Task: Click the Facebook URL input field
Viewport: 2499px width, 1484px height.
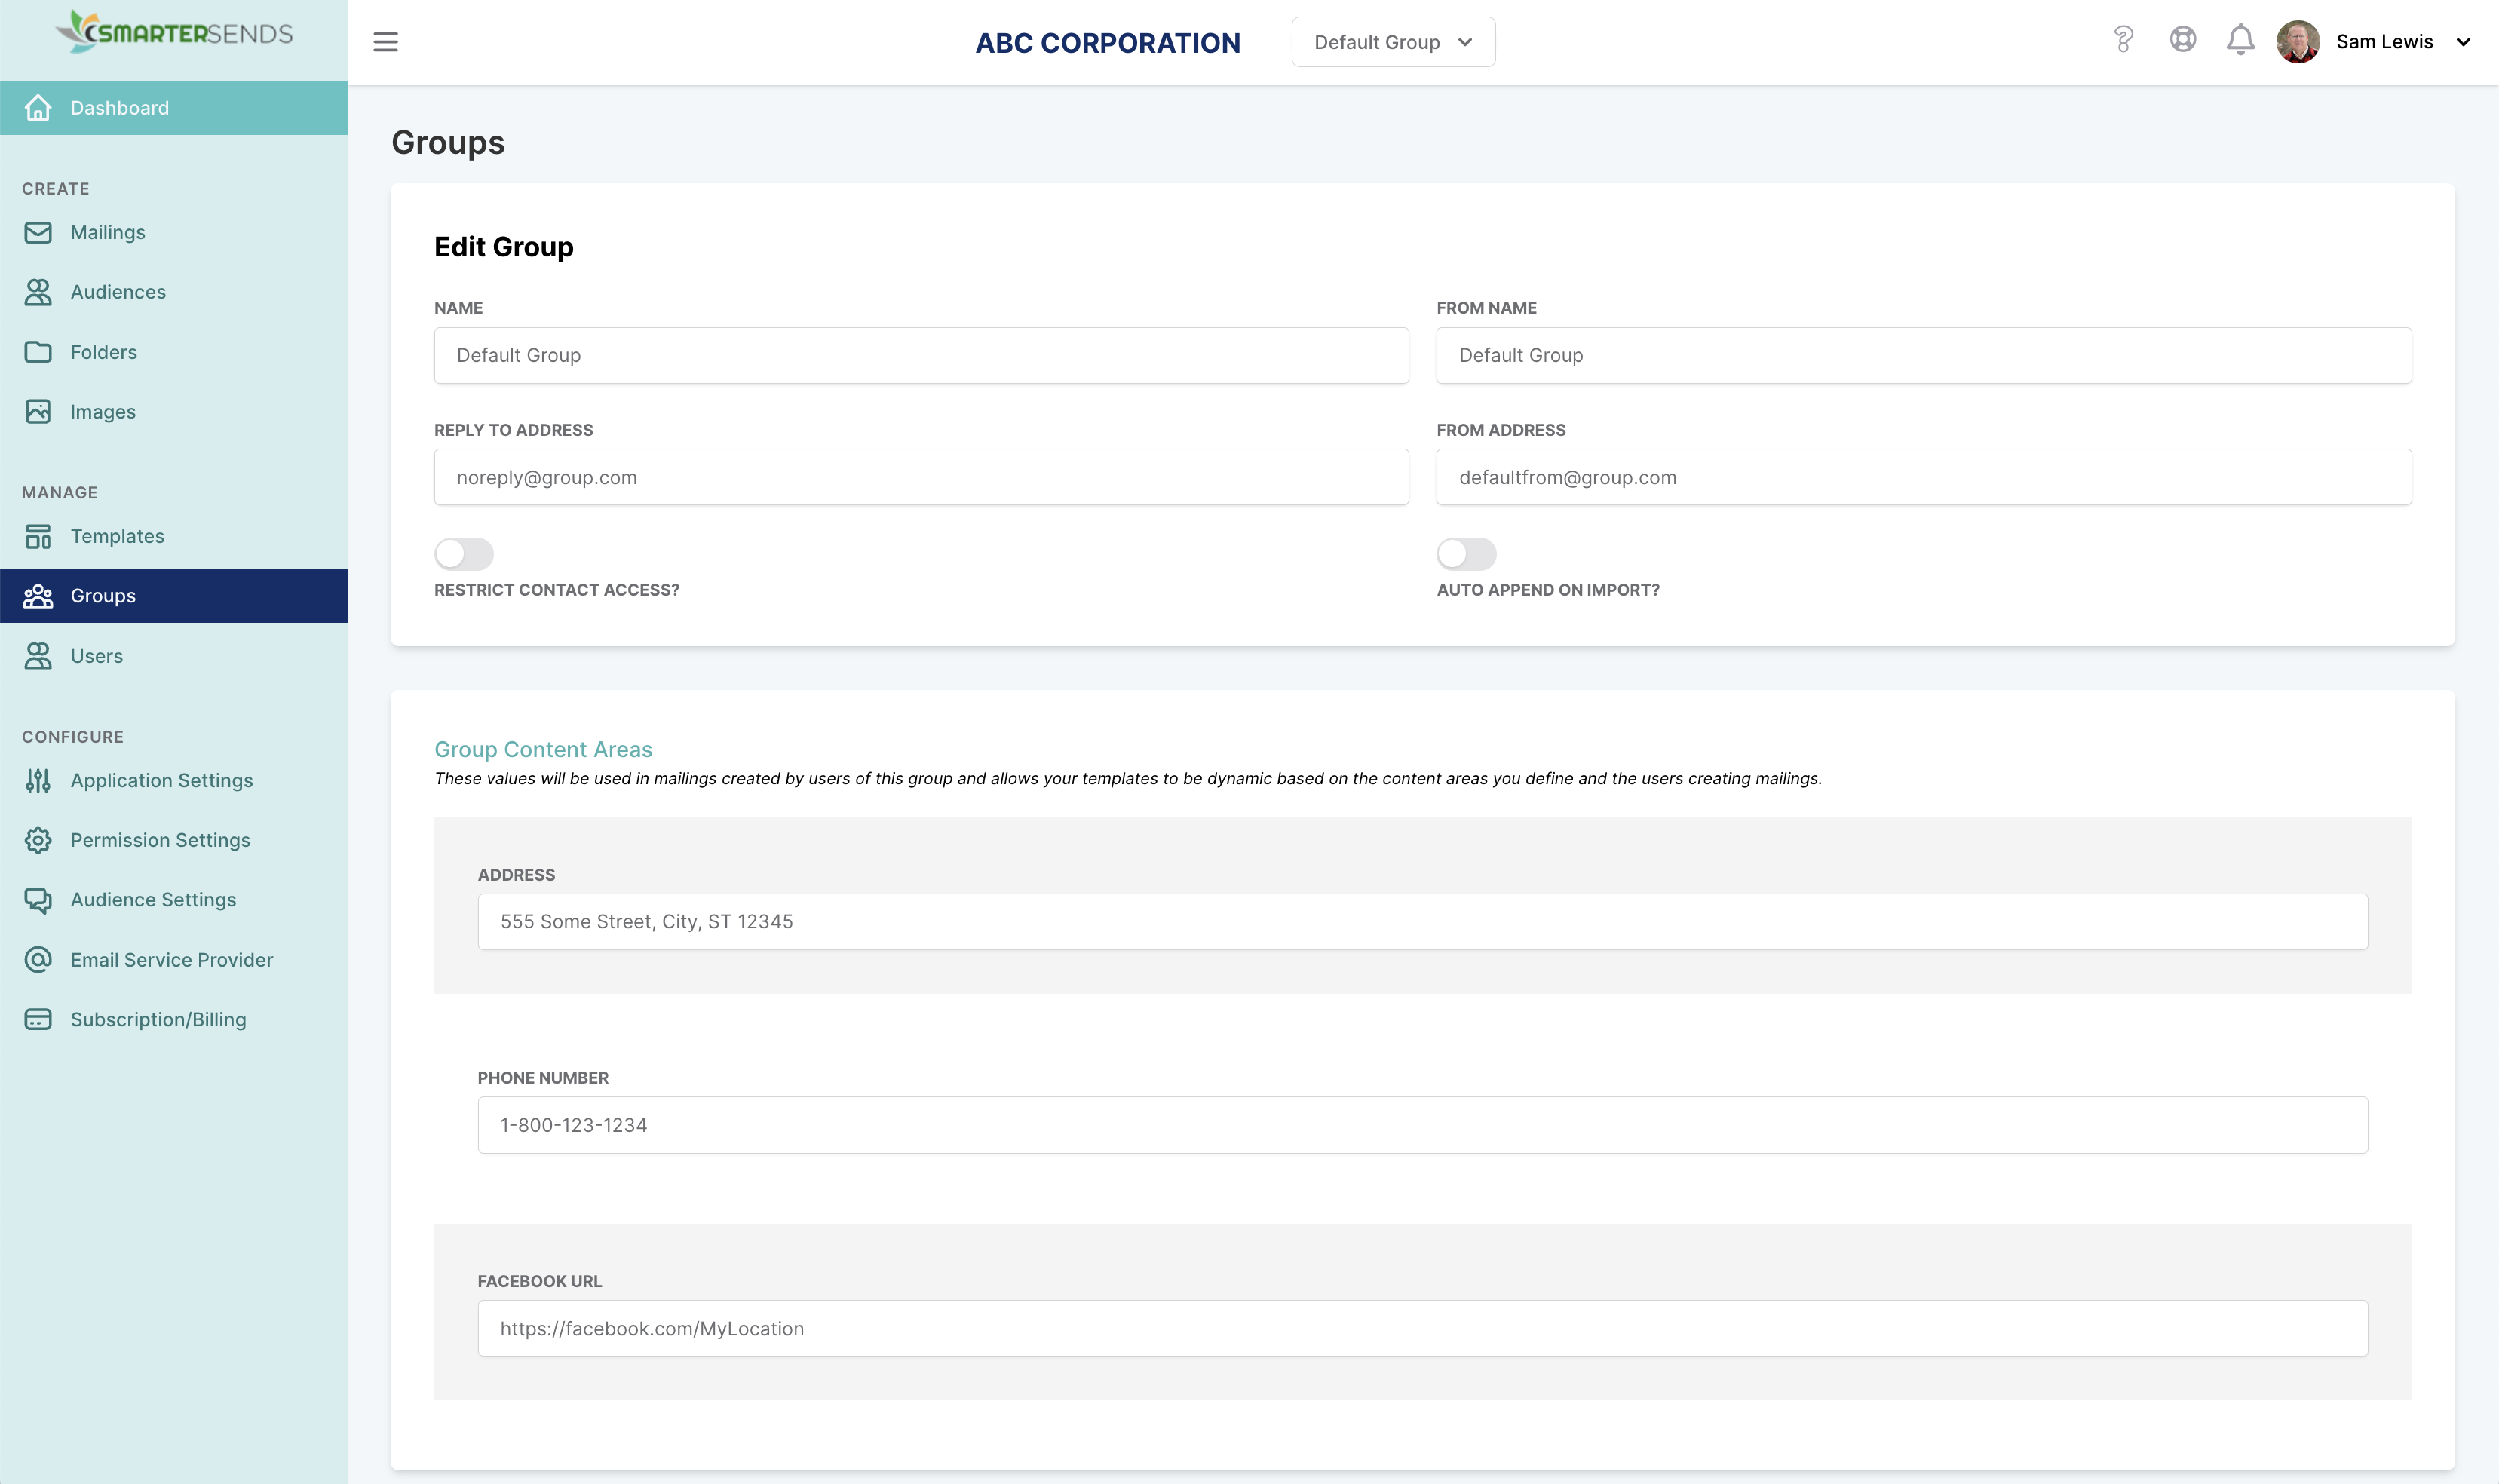Action: [x=1422, y=1328]
